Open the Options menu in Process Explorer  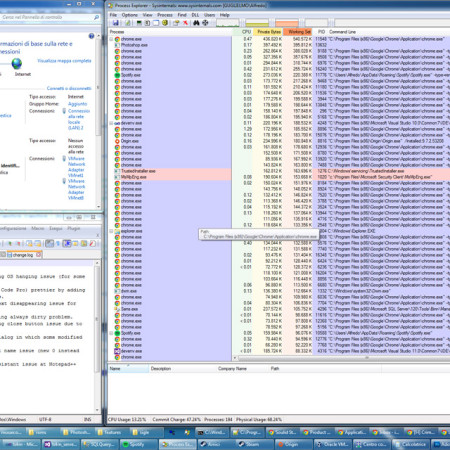point(129,15)
